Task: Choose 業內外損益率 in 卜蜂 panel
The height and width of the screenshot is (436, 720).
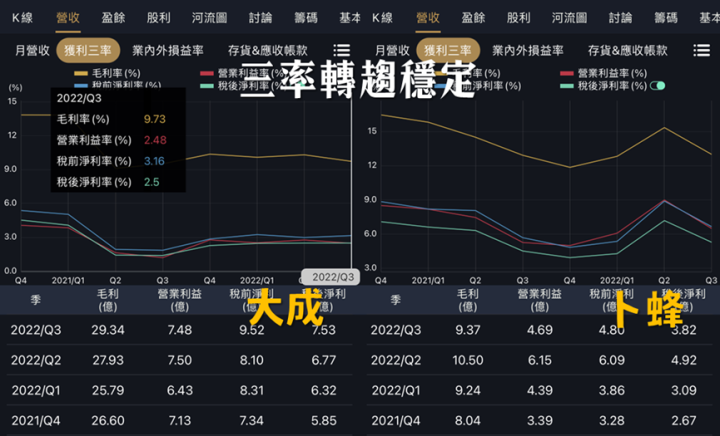Action: click(x=528, y=50)
